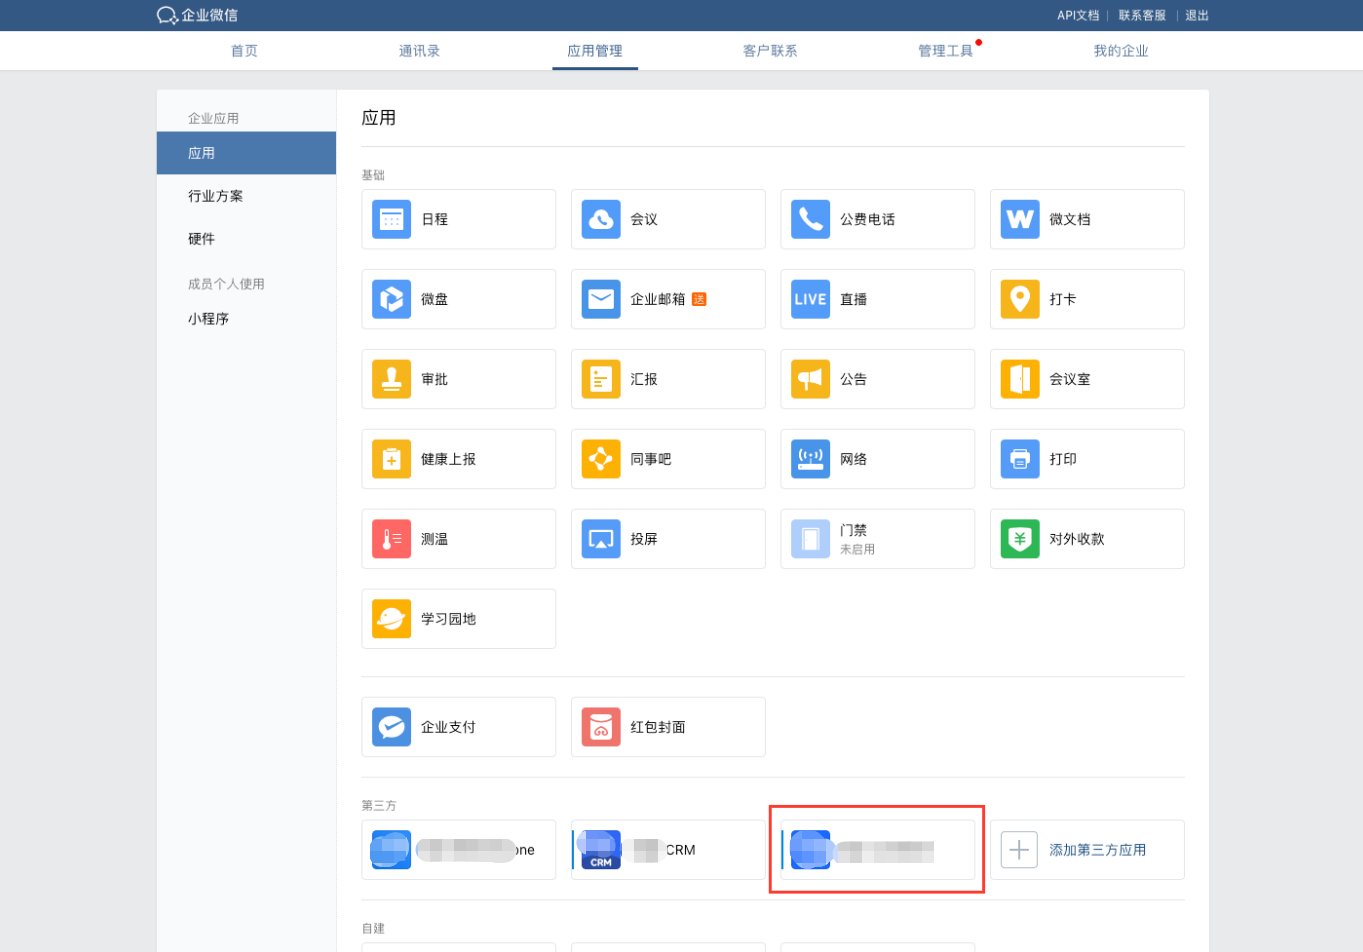This screenshot has width=1363, height=952.
Task: Click the 企业邮箱 envelope icon
Action: coord(601,299)
